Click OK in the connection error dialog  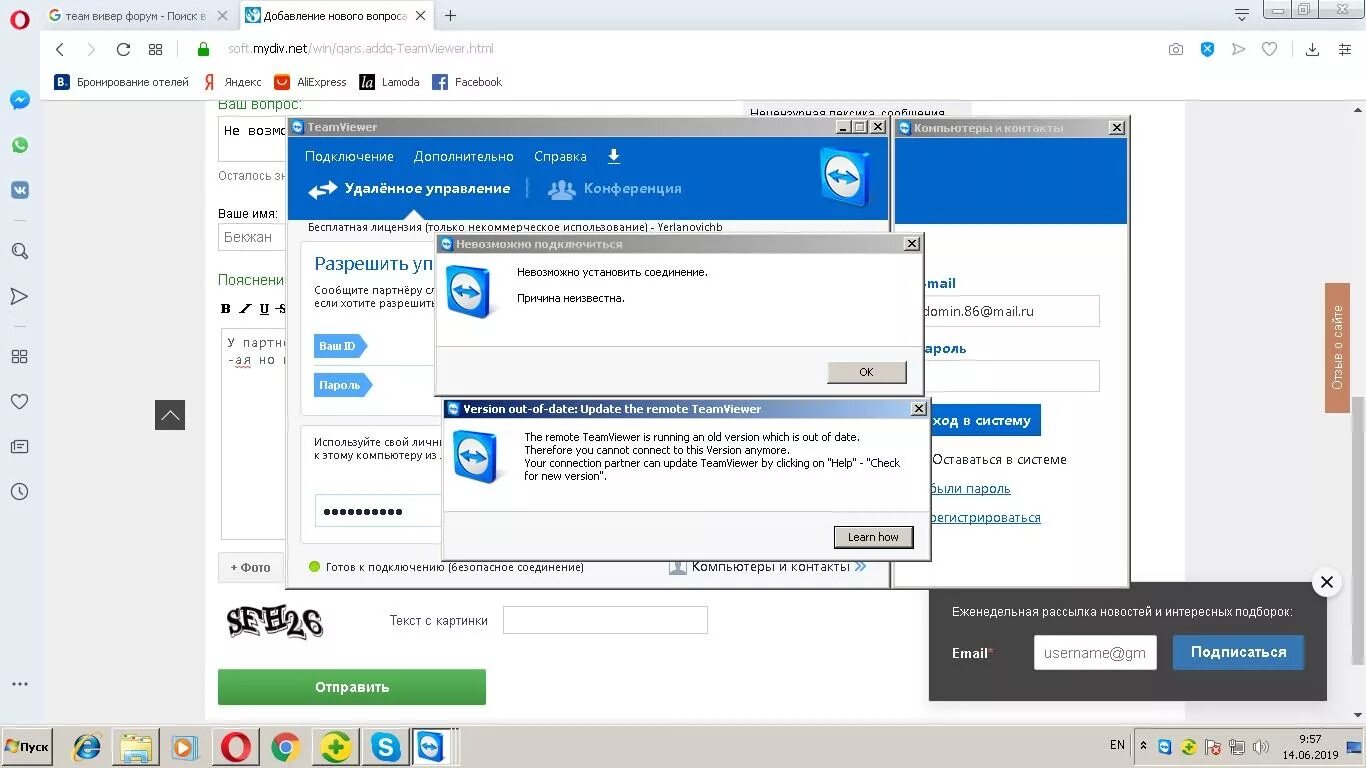866,372
